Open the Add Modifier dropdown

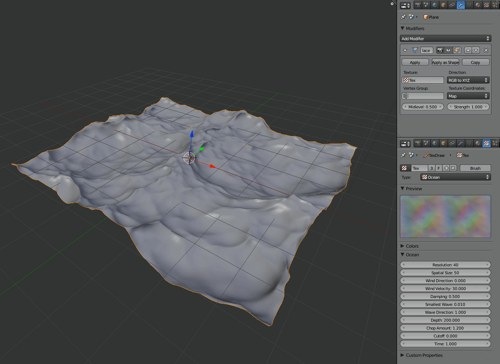445,39
